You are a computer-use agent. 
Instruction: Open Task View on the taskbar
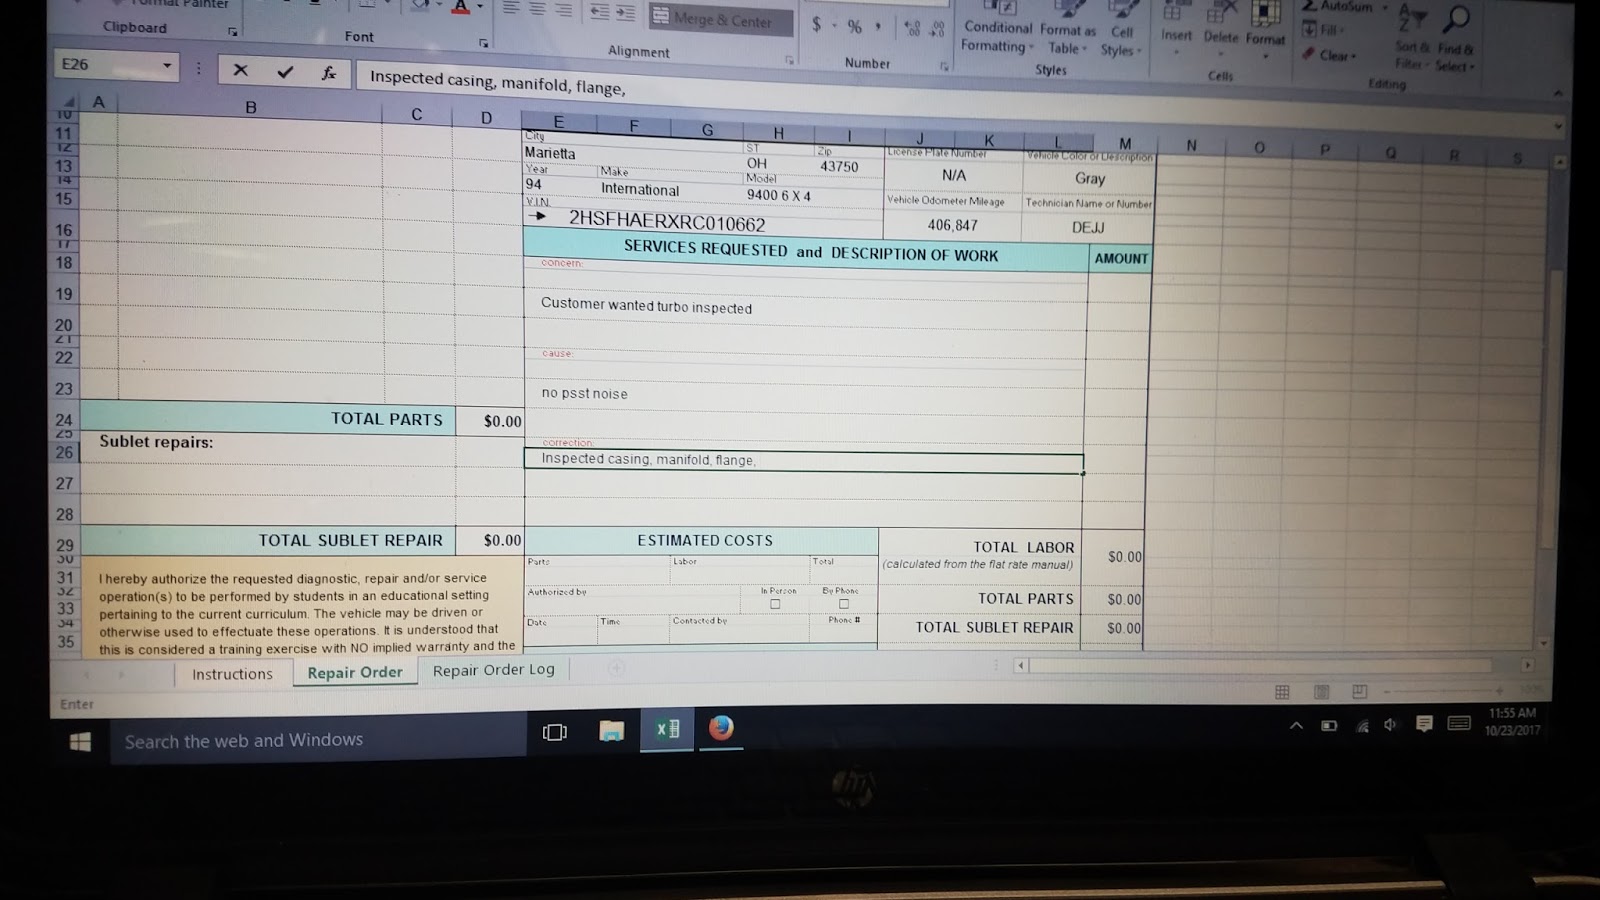(x=554, y=732)
